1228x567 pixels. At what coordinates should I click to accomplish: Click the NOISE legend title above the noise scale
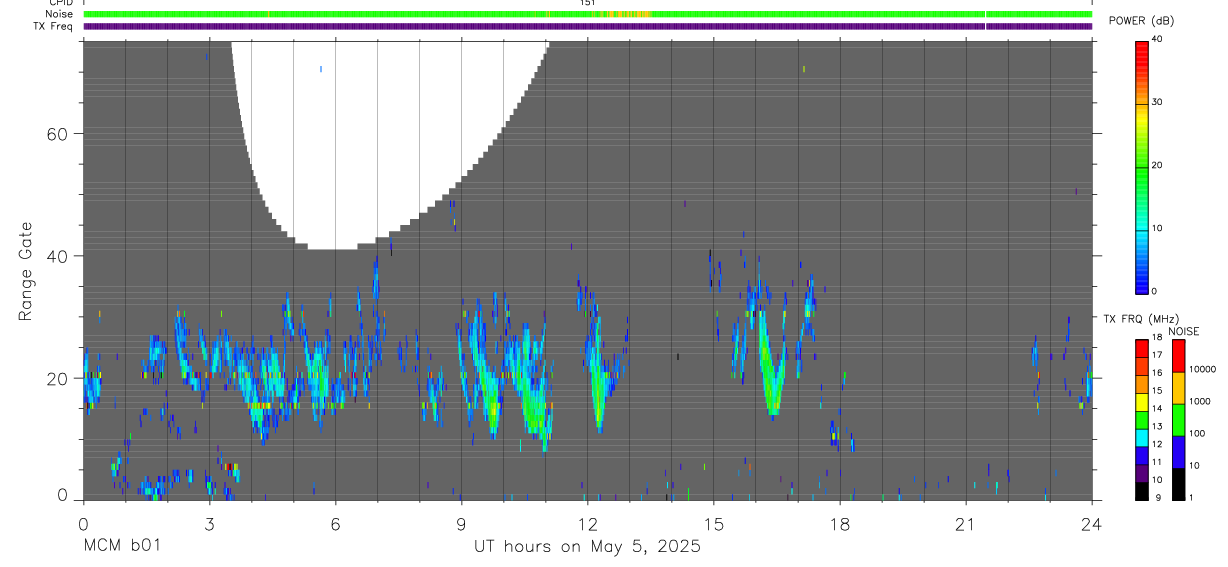pos(1183,331)
